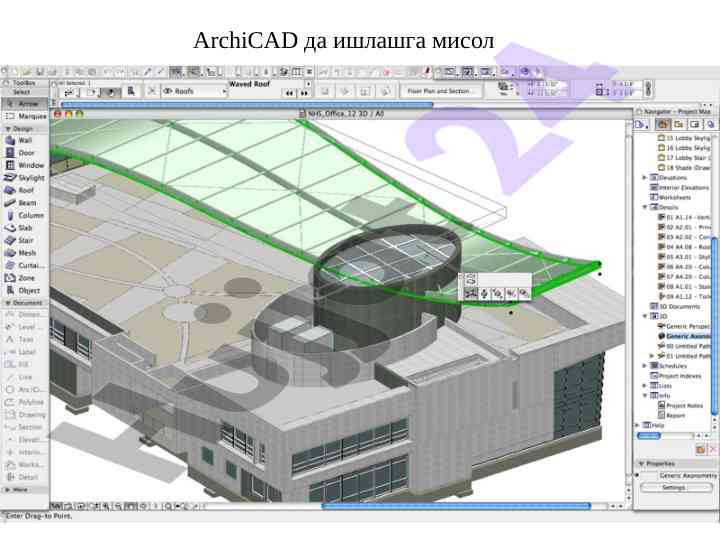
Task: Switch Navigator to View Map tab
Action: click(x=678, y=124)
